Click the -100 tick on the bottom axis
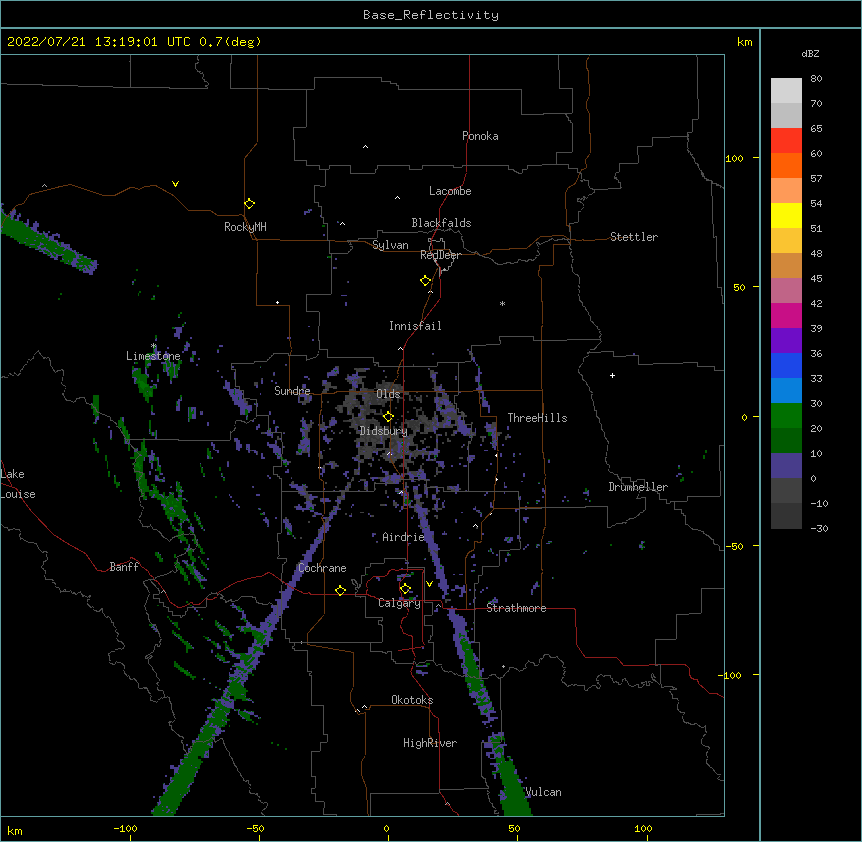This screenshot has height=842, width=862. click(126, 828)
